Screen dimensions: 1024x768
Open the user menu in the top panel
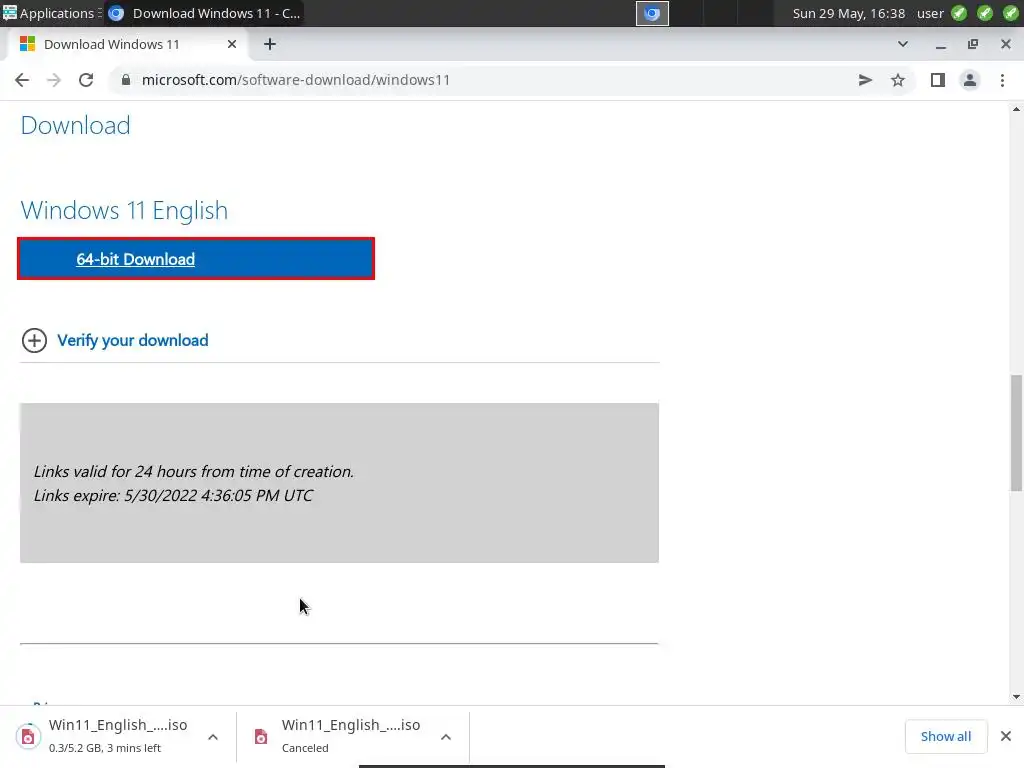(930, 13)
